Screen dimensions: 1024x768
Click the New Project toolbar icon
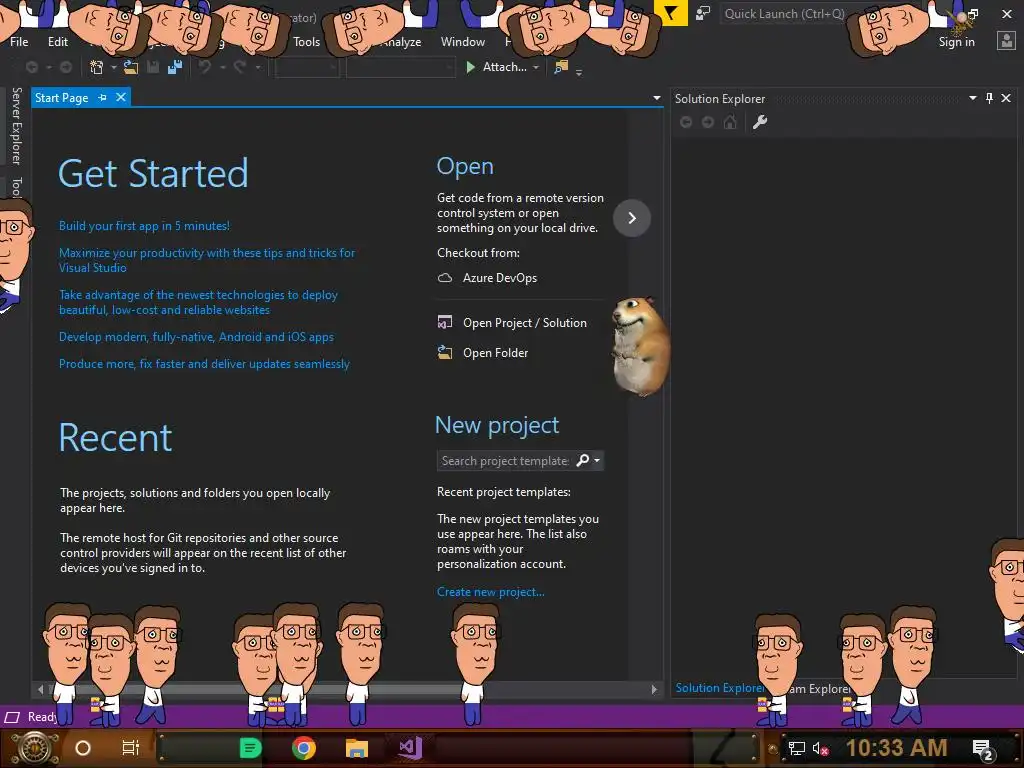pyautogui.click(x=97, y=67)
